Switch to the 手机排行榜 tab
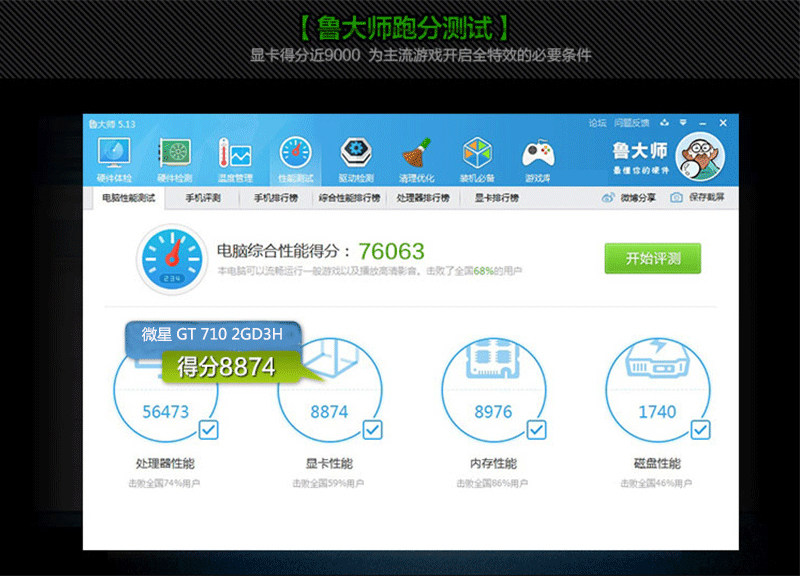800x576 pixels. coord(276,198)
